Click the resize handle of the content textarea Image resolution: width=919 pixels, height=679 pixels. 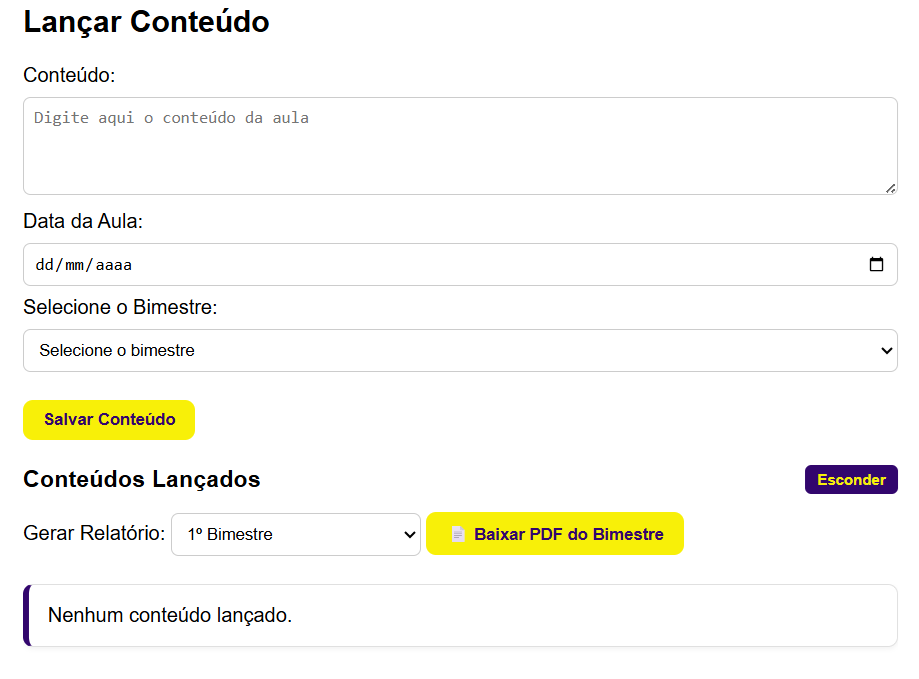pos(890,186)
